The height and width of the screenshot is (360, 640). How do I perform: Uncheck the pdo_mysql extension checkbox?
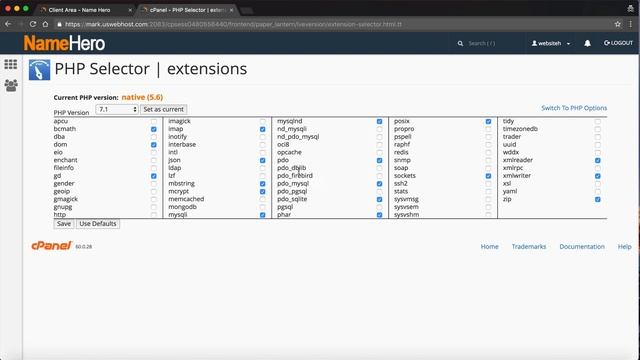[380, 184]
